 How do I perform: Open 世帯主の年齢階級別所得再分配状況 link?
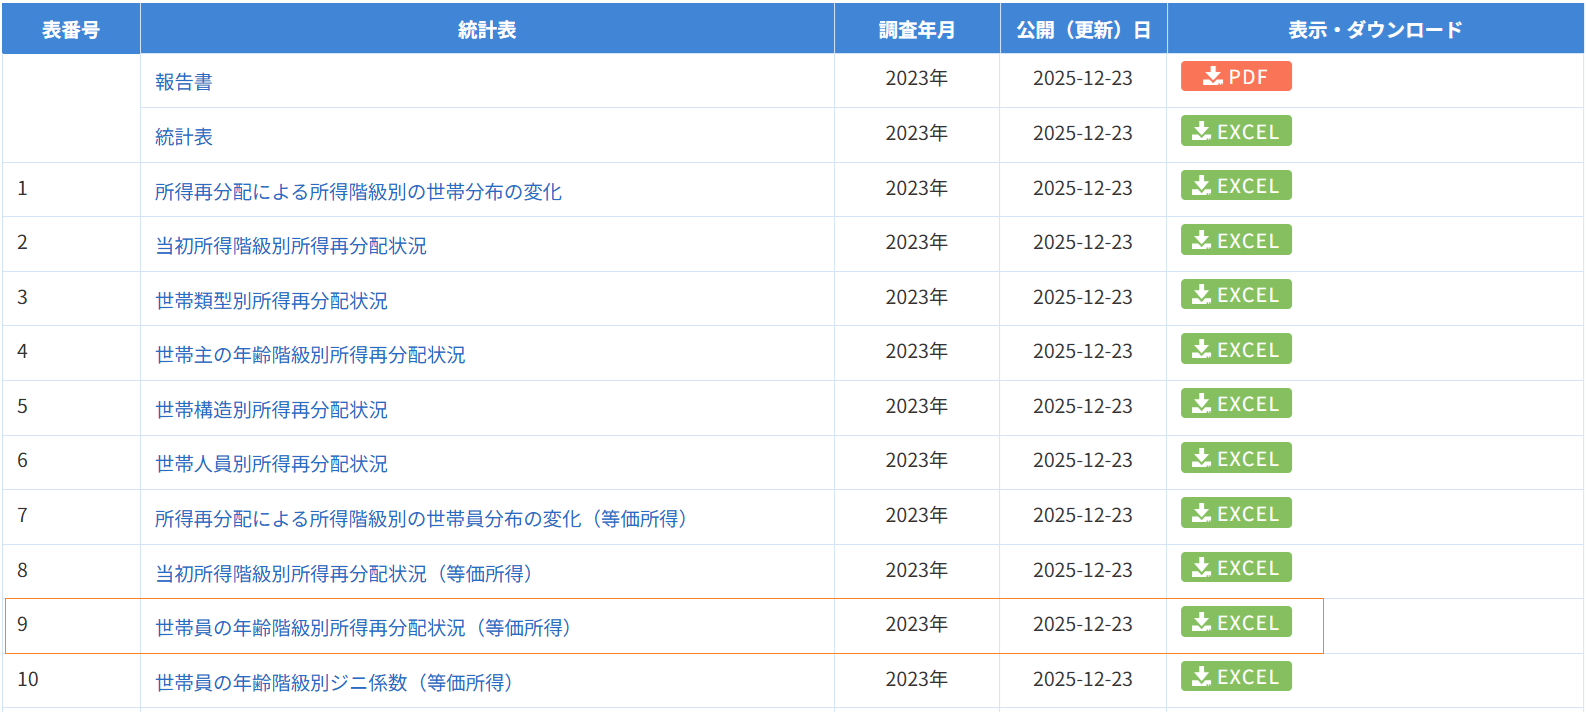tap(310, 355)
